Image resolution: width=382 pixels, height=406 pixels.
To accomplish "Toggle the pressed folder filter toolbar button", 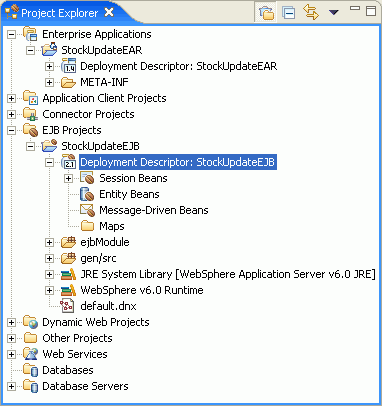I will pyautogui.click(x=266, y=13).
